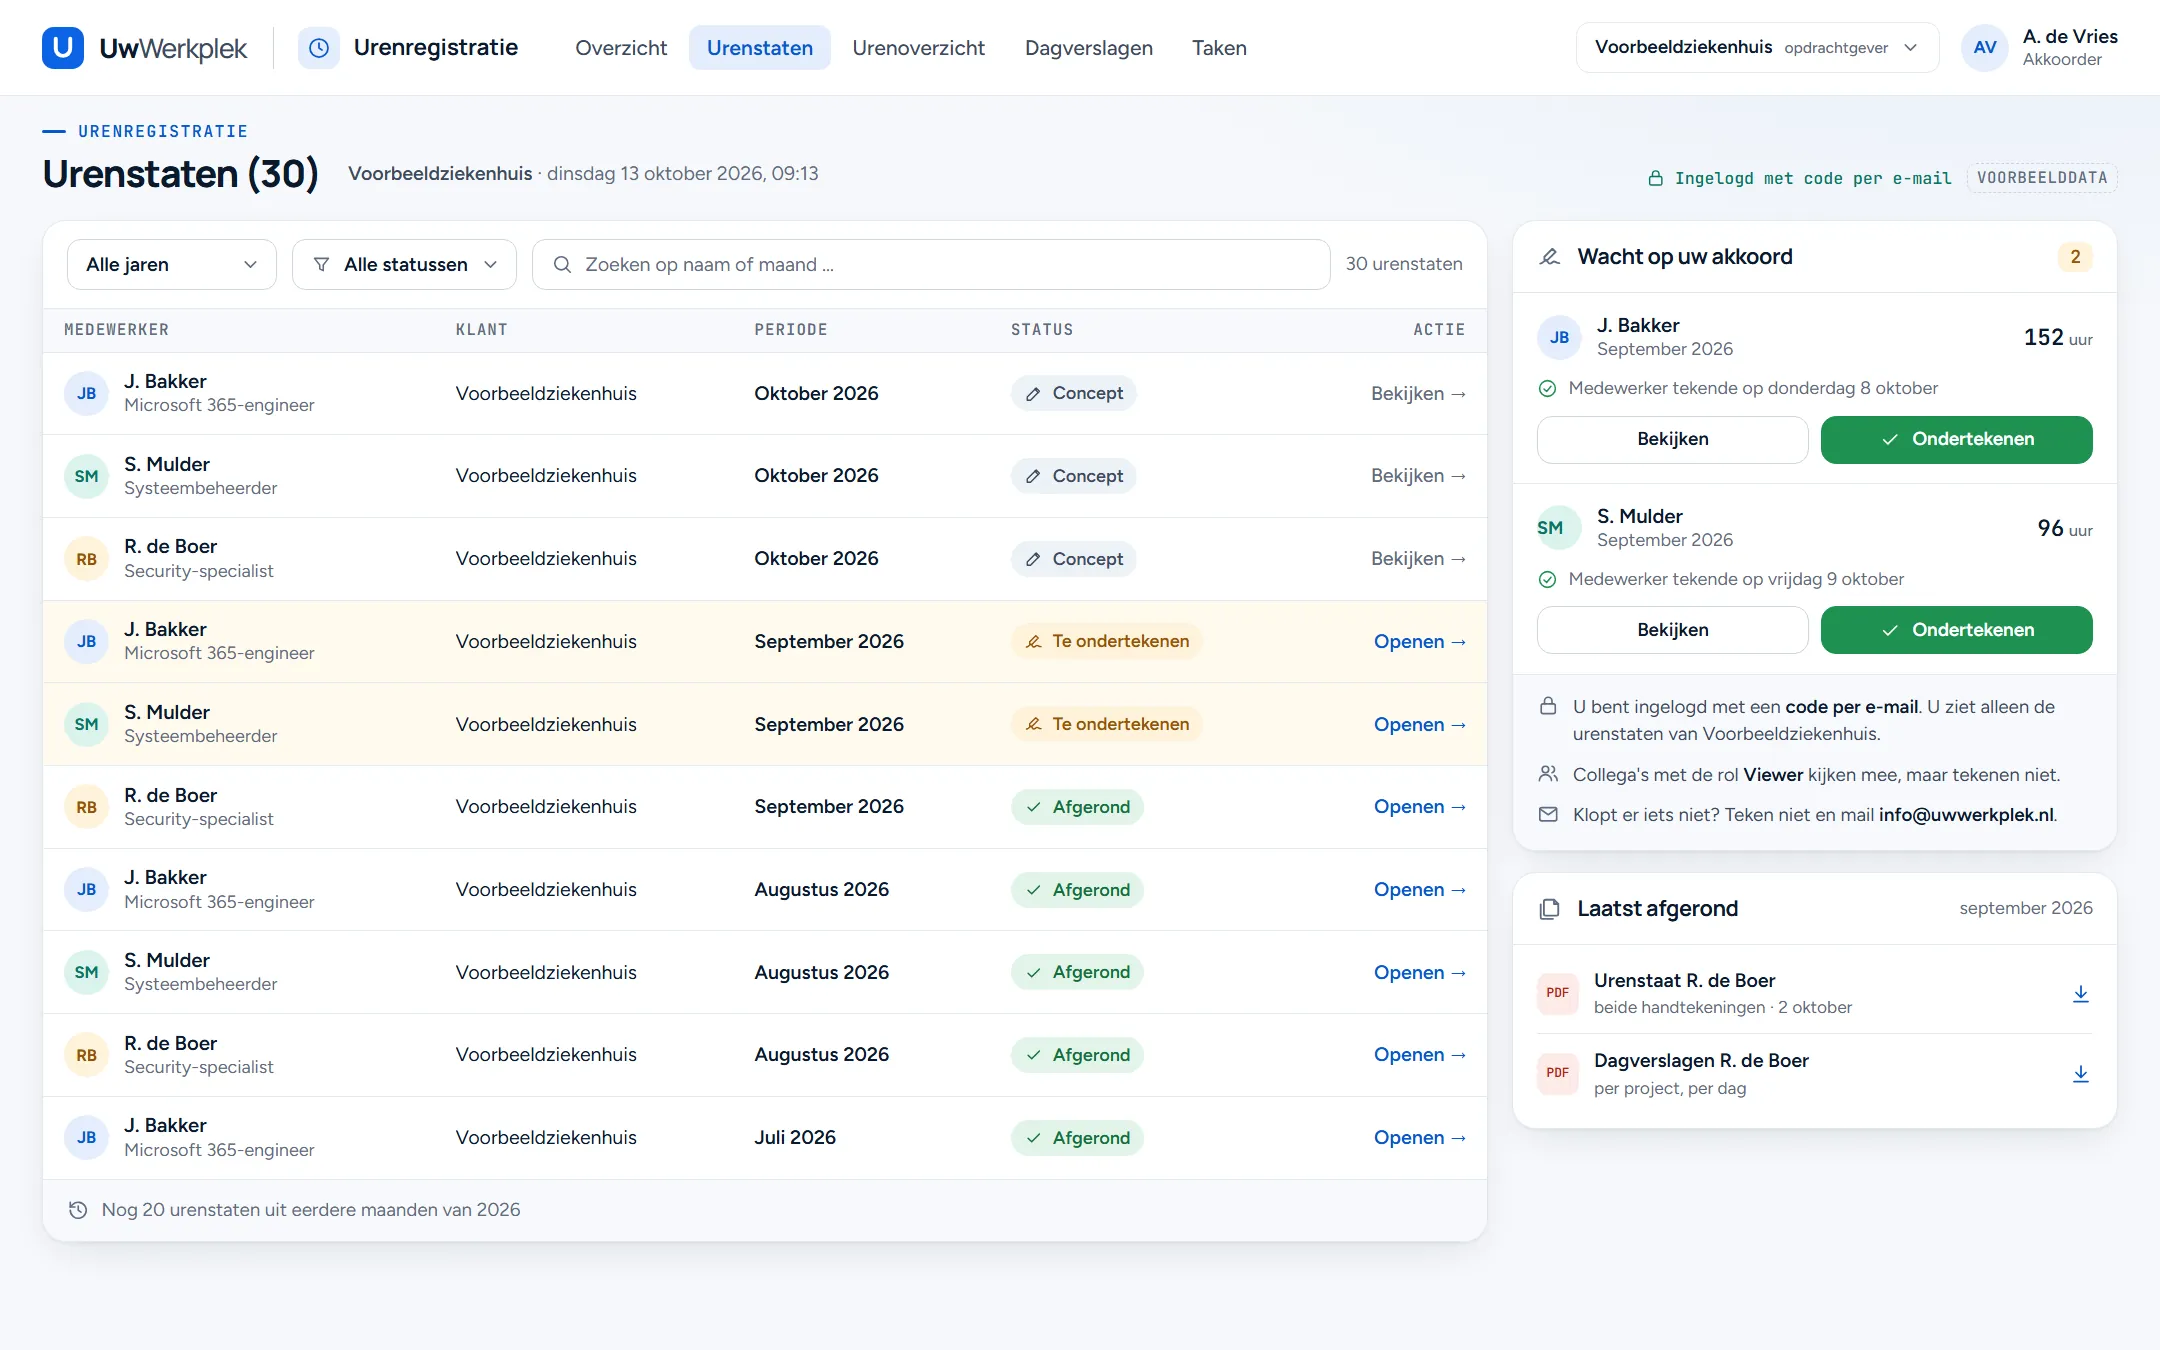
Task: Click the Te ondertekenen badge for S. Mulder
Action: (x=1106, y=724)
